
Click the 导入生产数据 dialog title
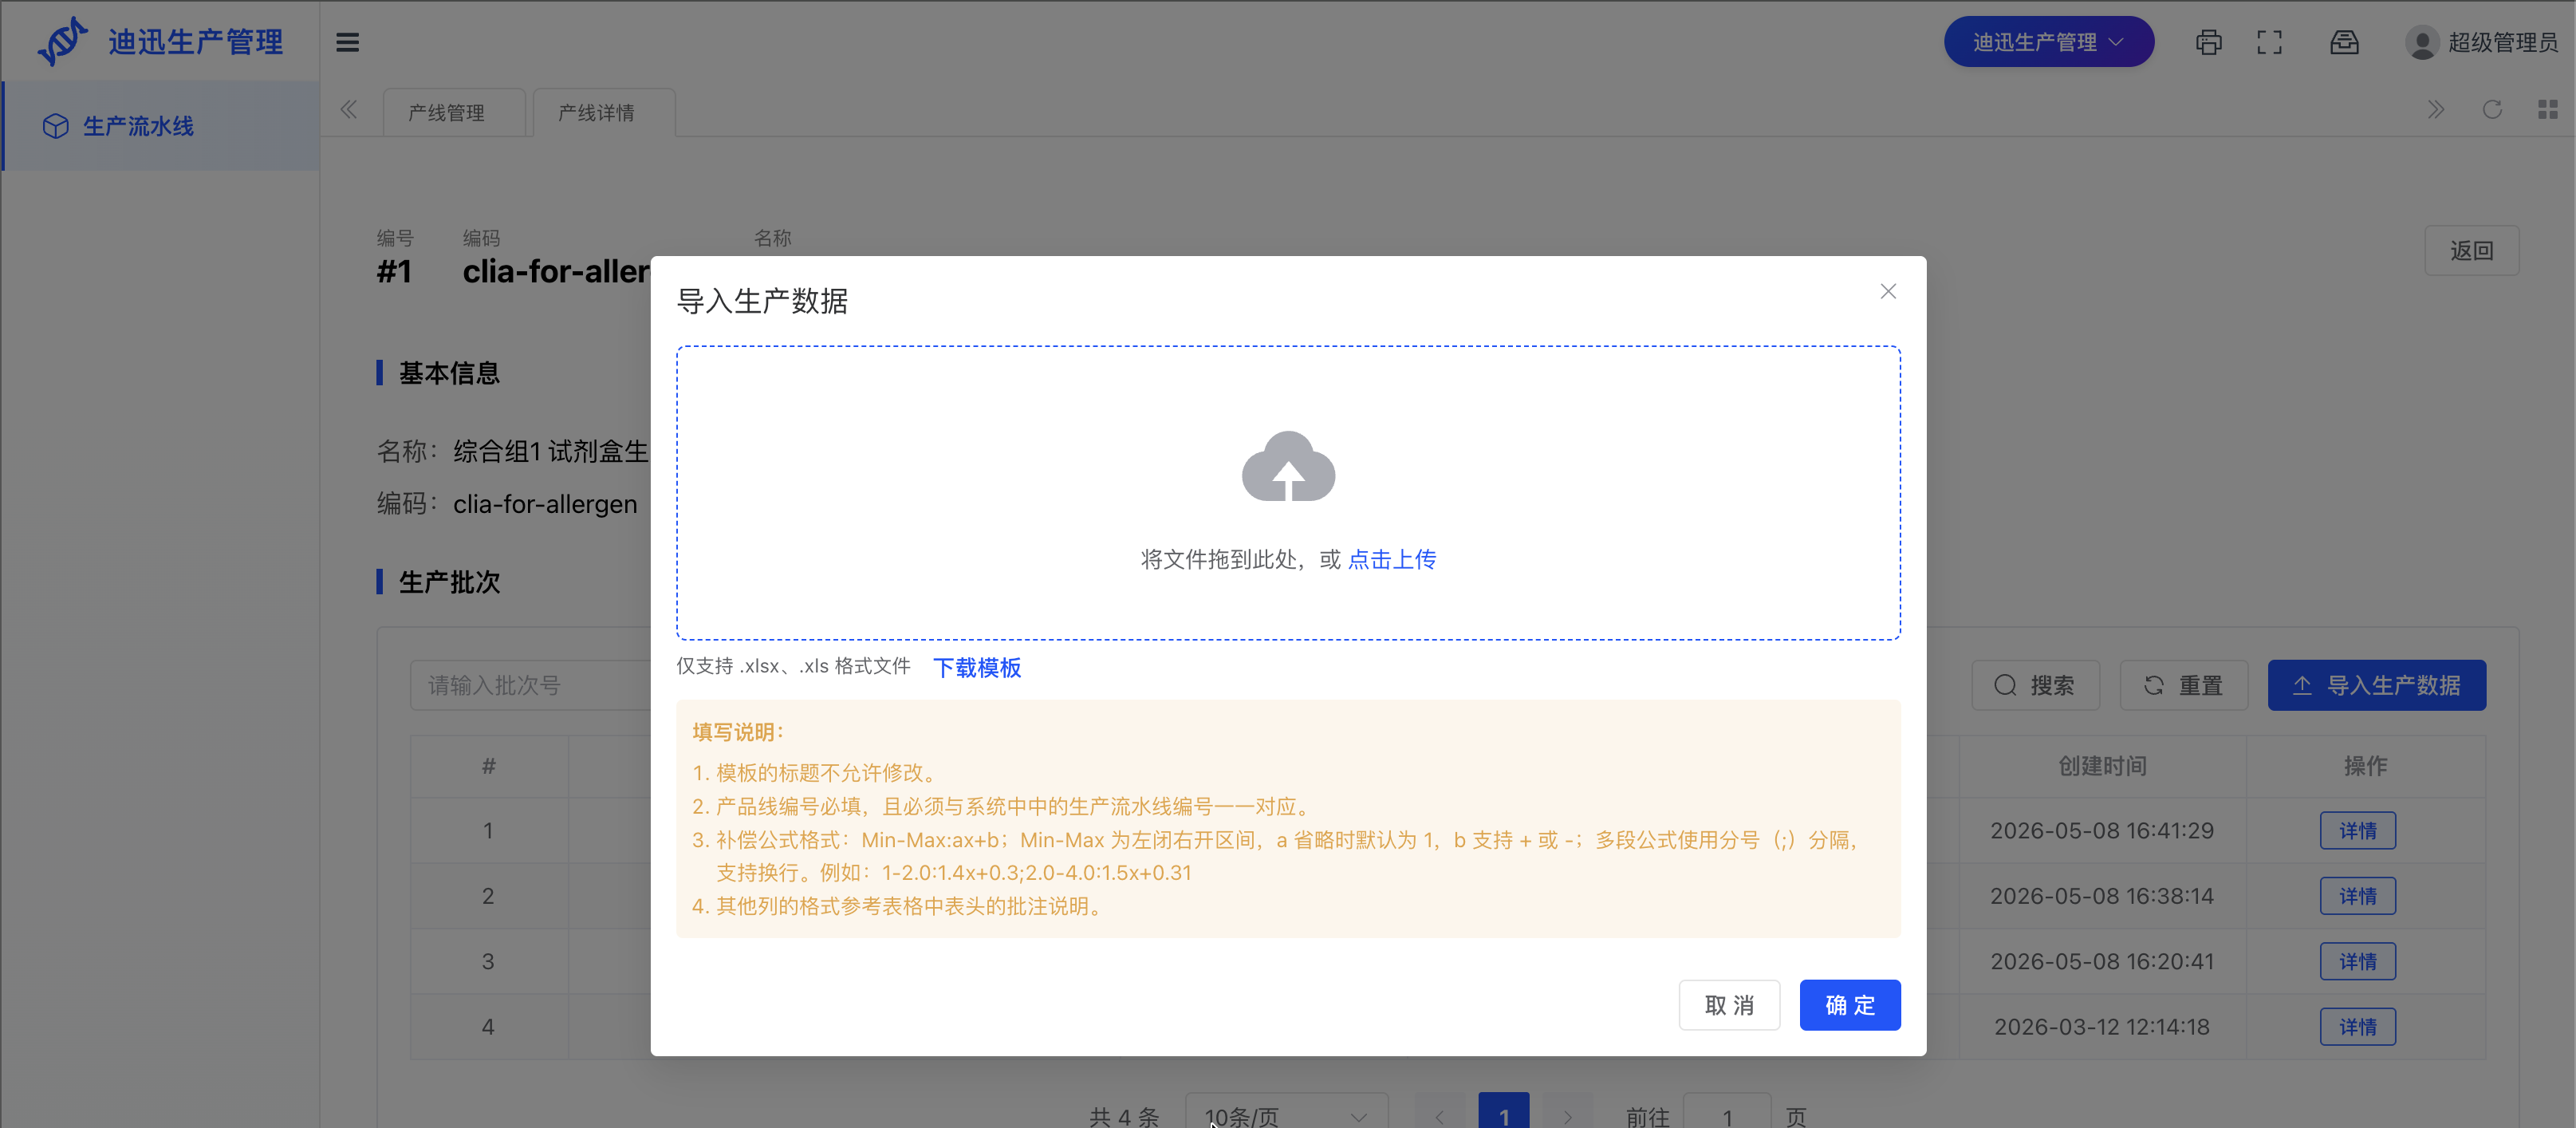[x=762, y=301]
